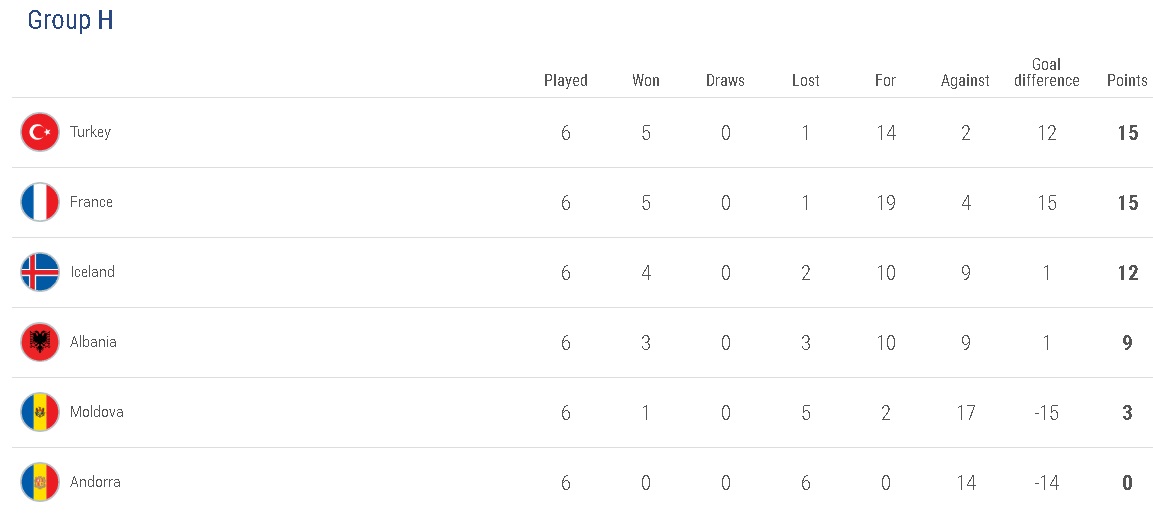
Task: Open the Andorra team name
Action: coord(95,482)
